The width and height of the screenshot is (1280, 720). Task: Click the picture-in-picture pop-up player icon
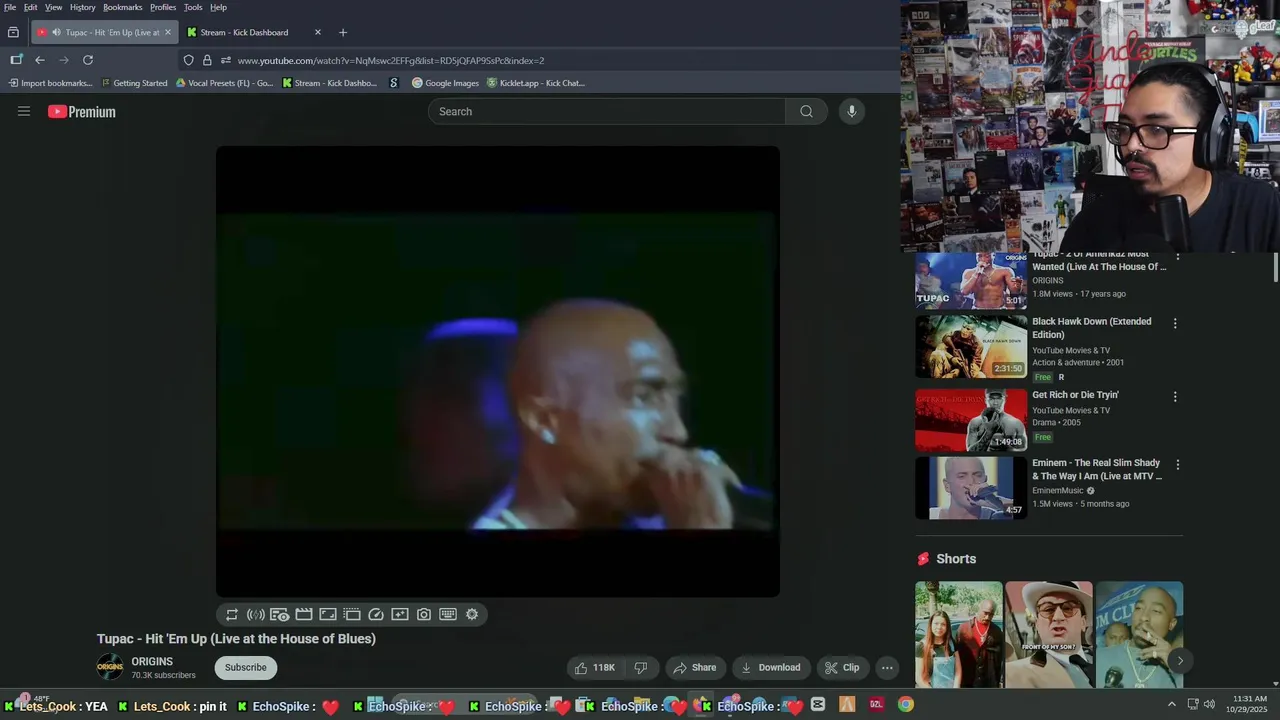coord(328,615)
